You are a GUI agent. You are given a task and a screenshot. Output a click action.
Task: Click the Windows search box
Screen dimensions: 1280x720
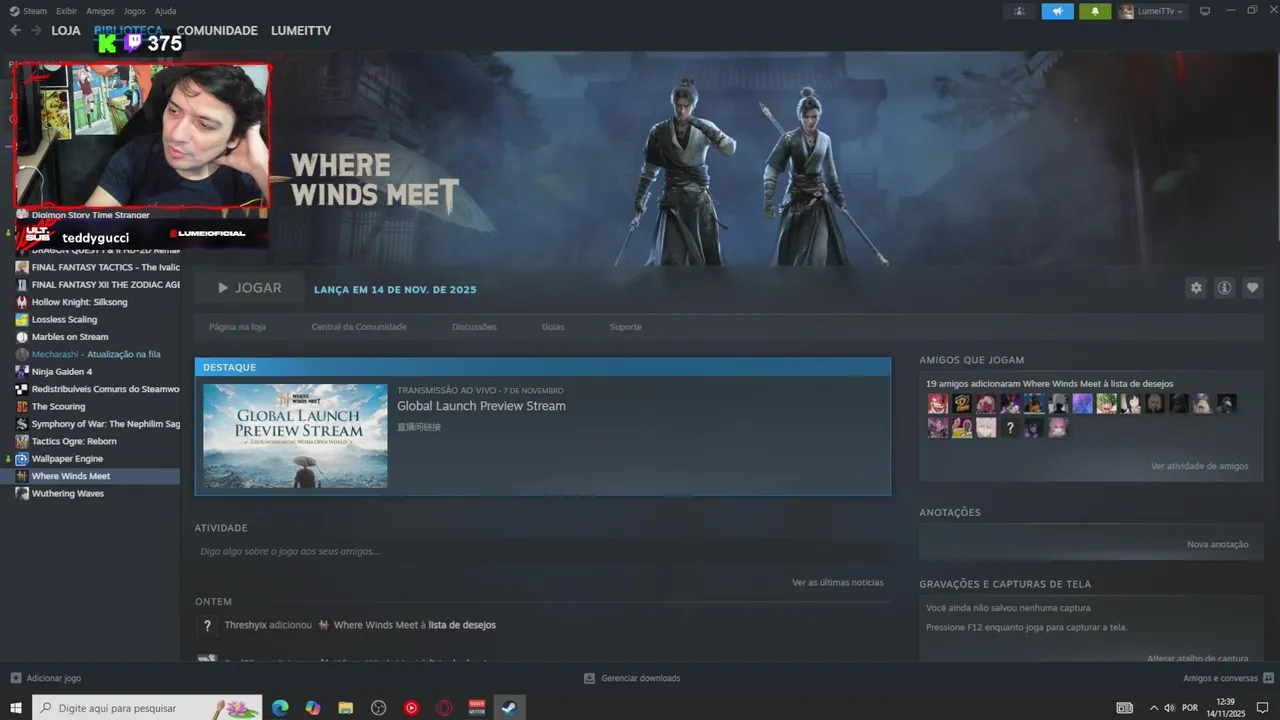147,708
